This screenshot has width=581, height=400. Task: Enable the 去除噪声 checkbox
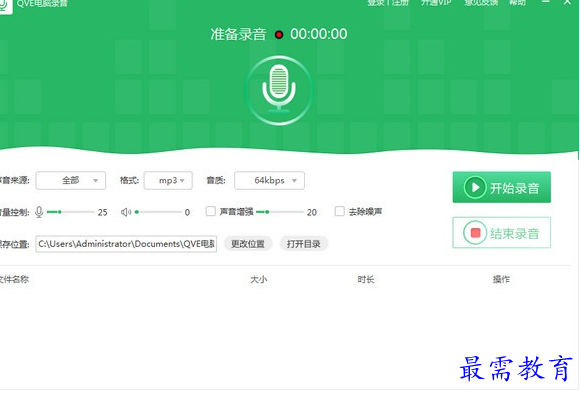[339, 211]
